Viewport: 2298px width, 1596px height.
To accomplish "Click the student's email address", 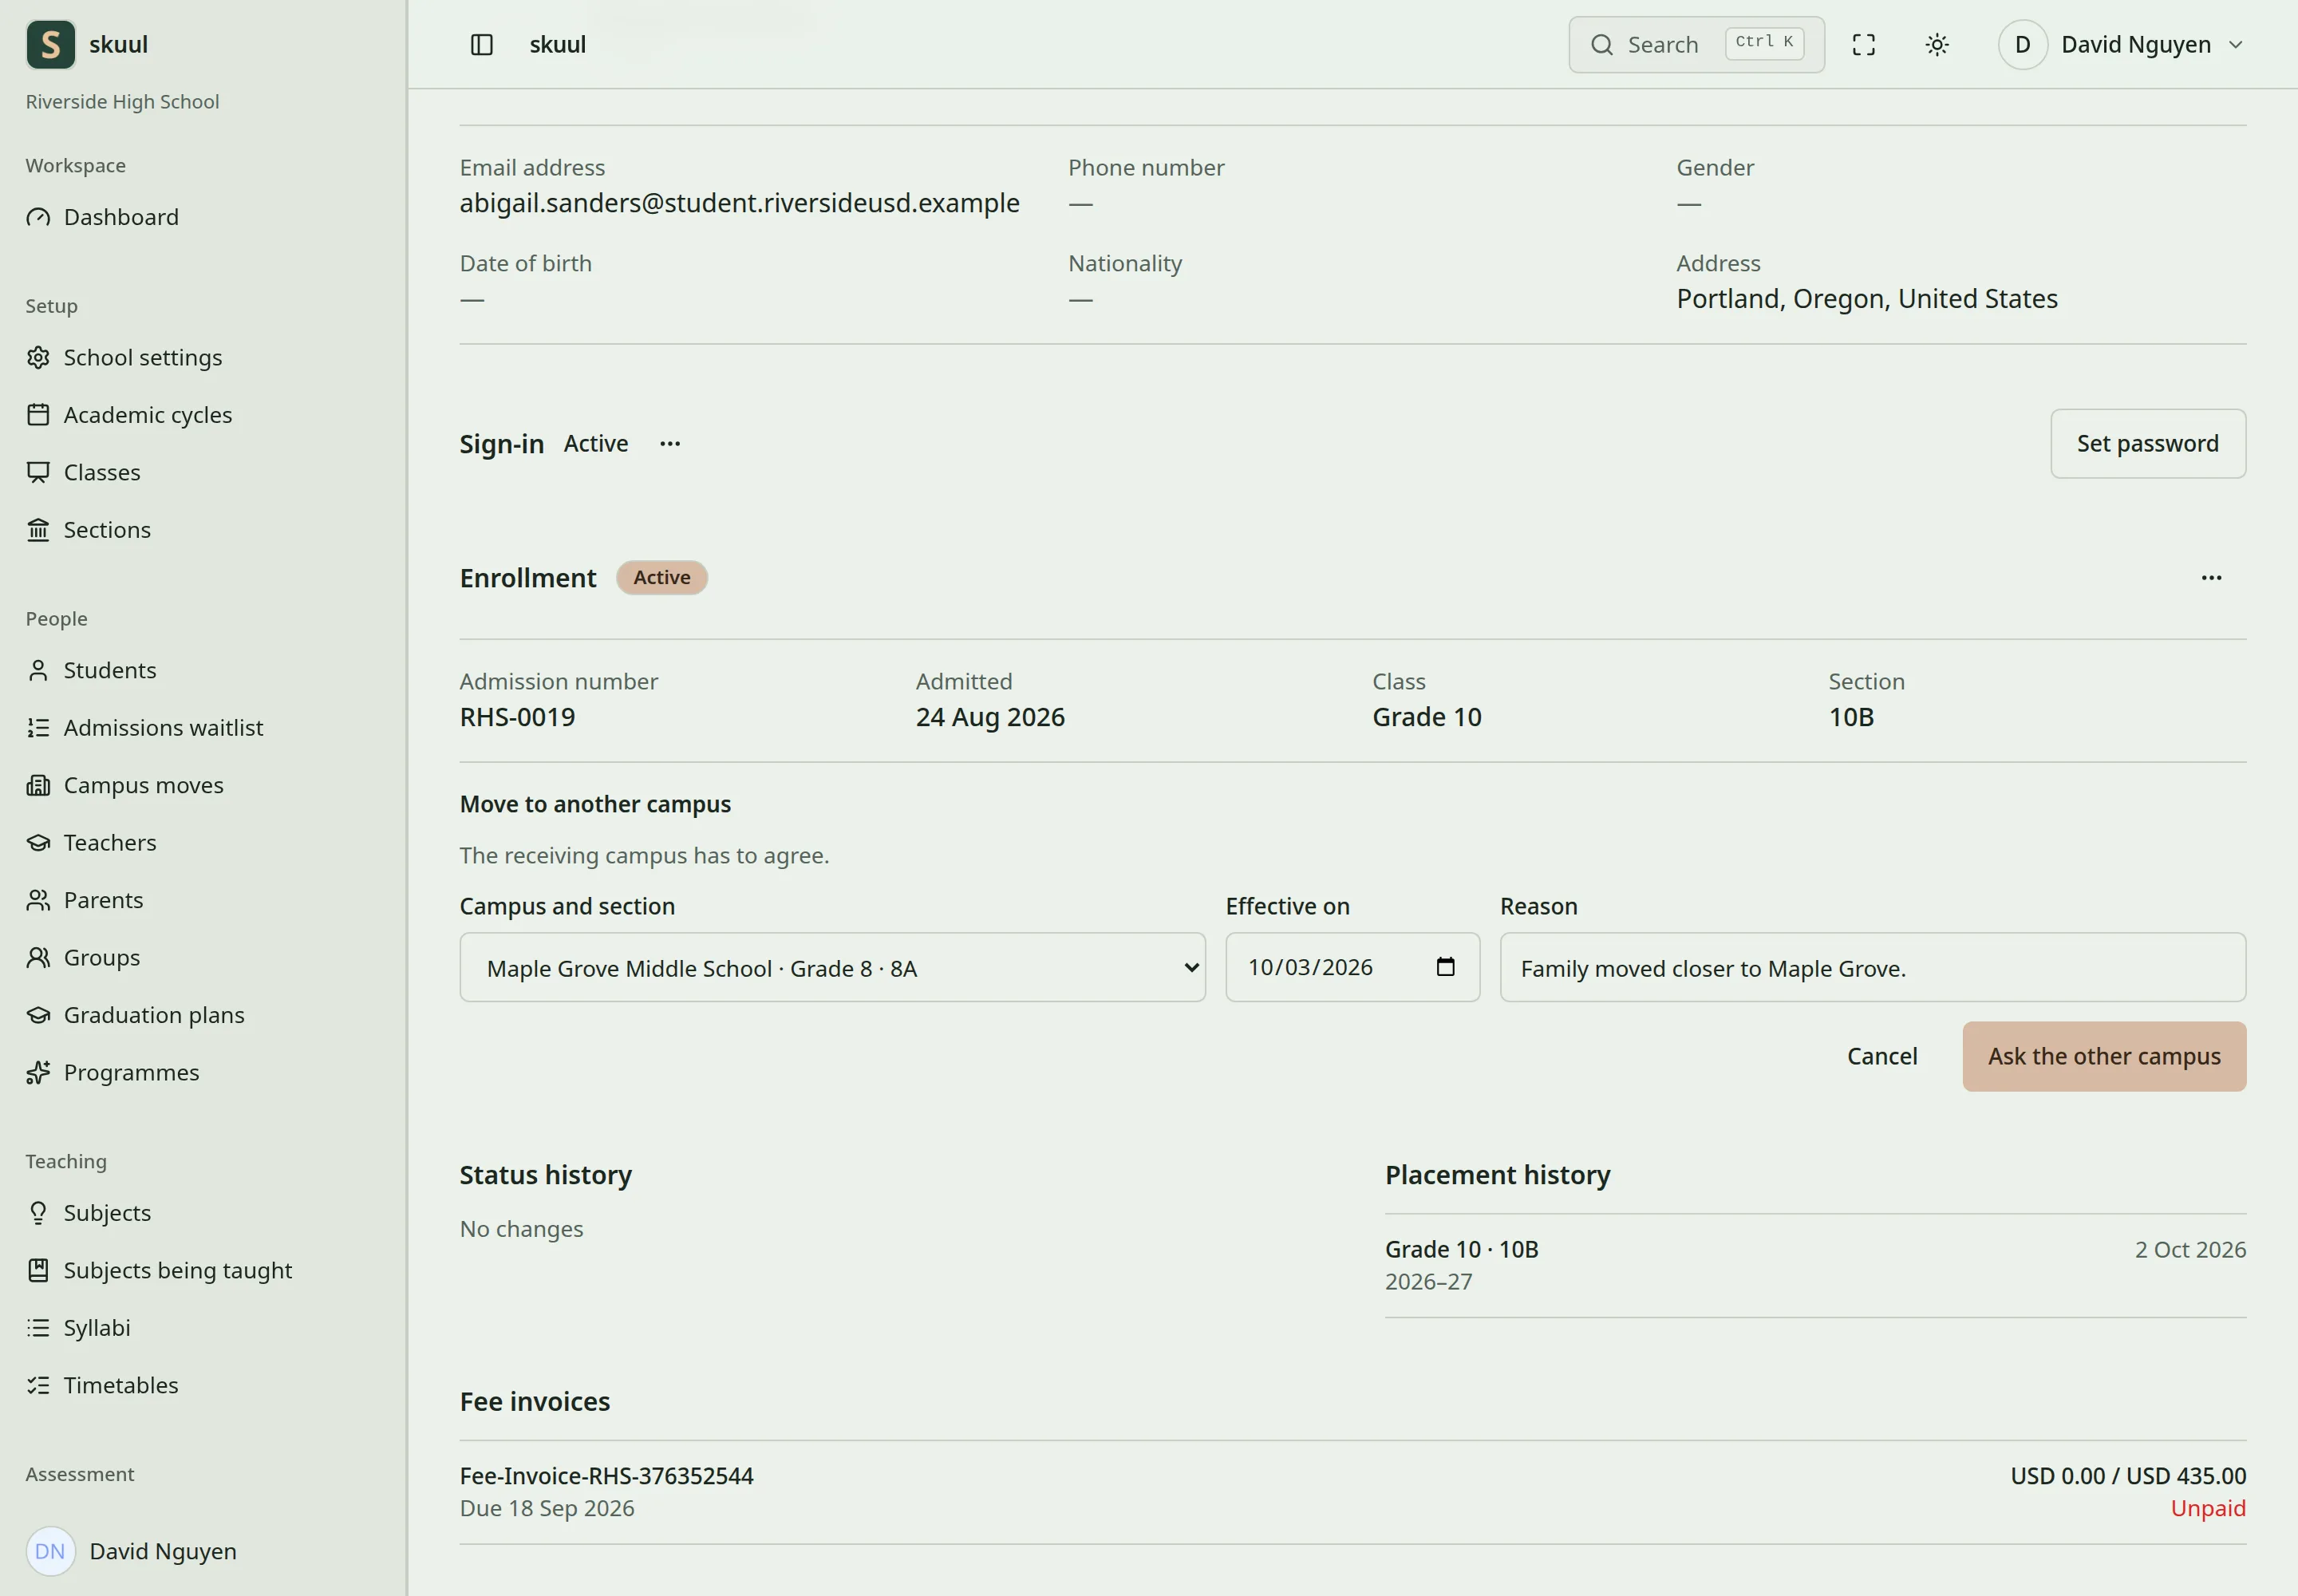I will 739,203.
